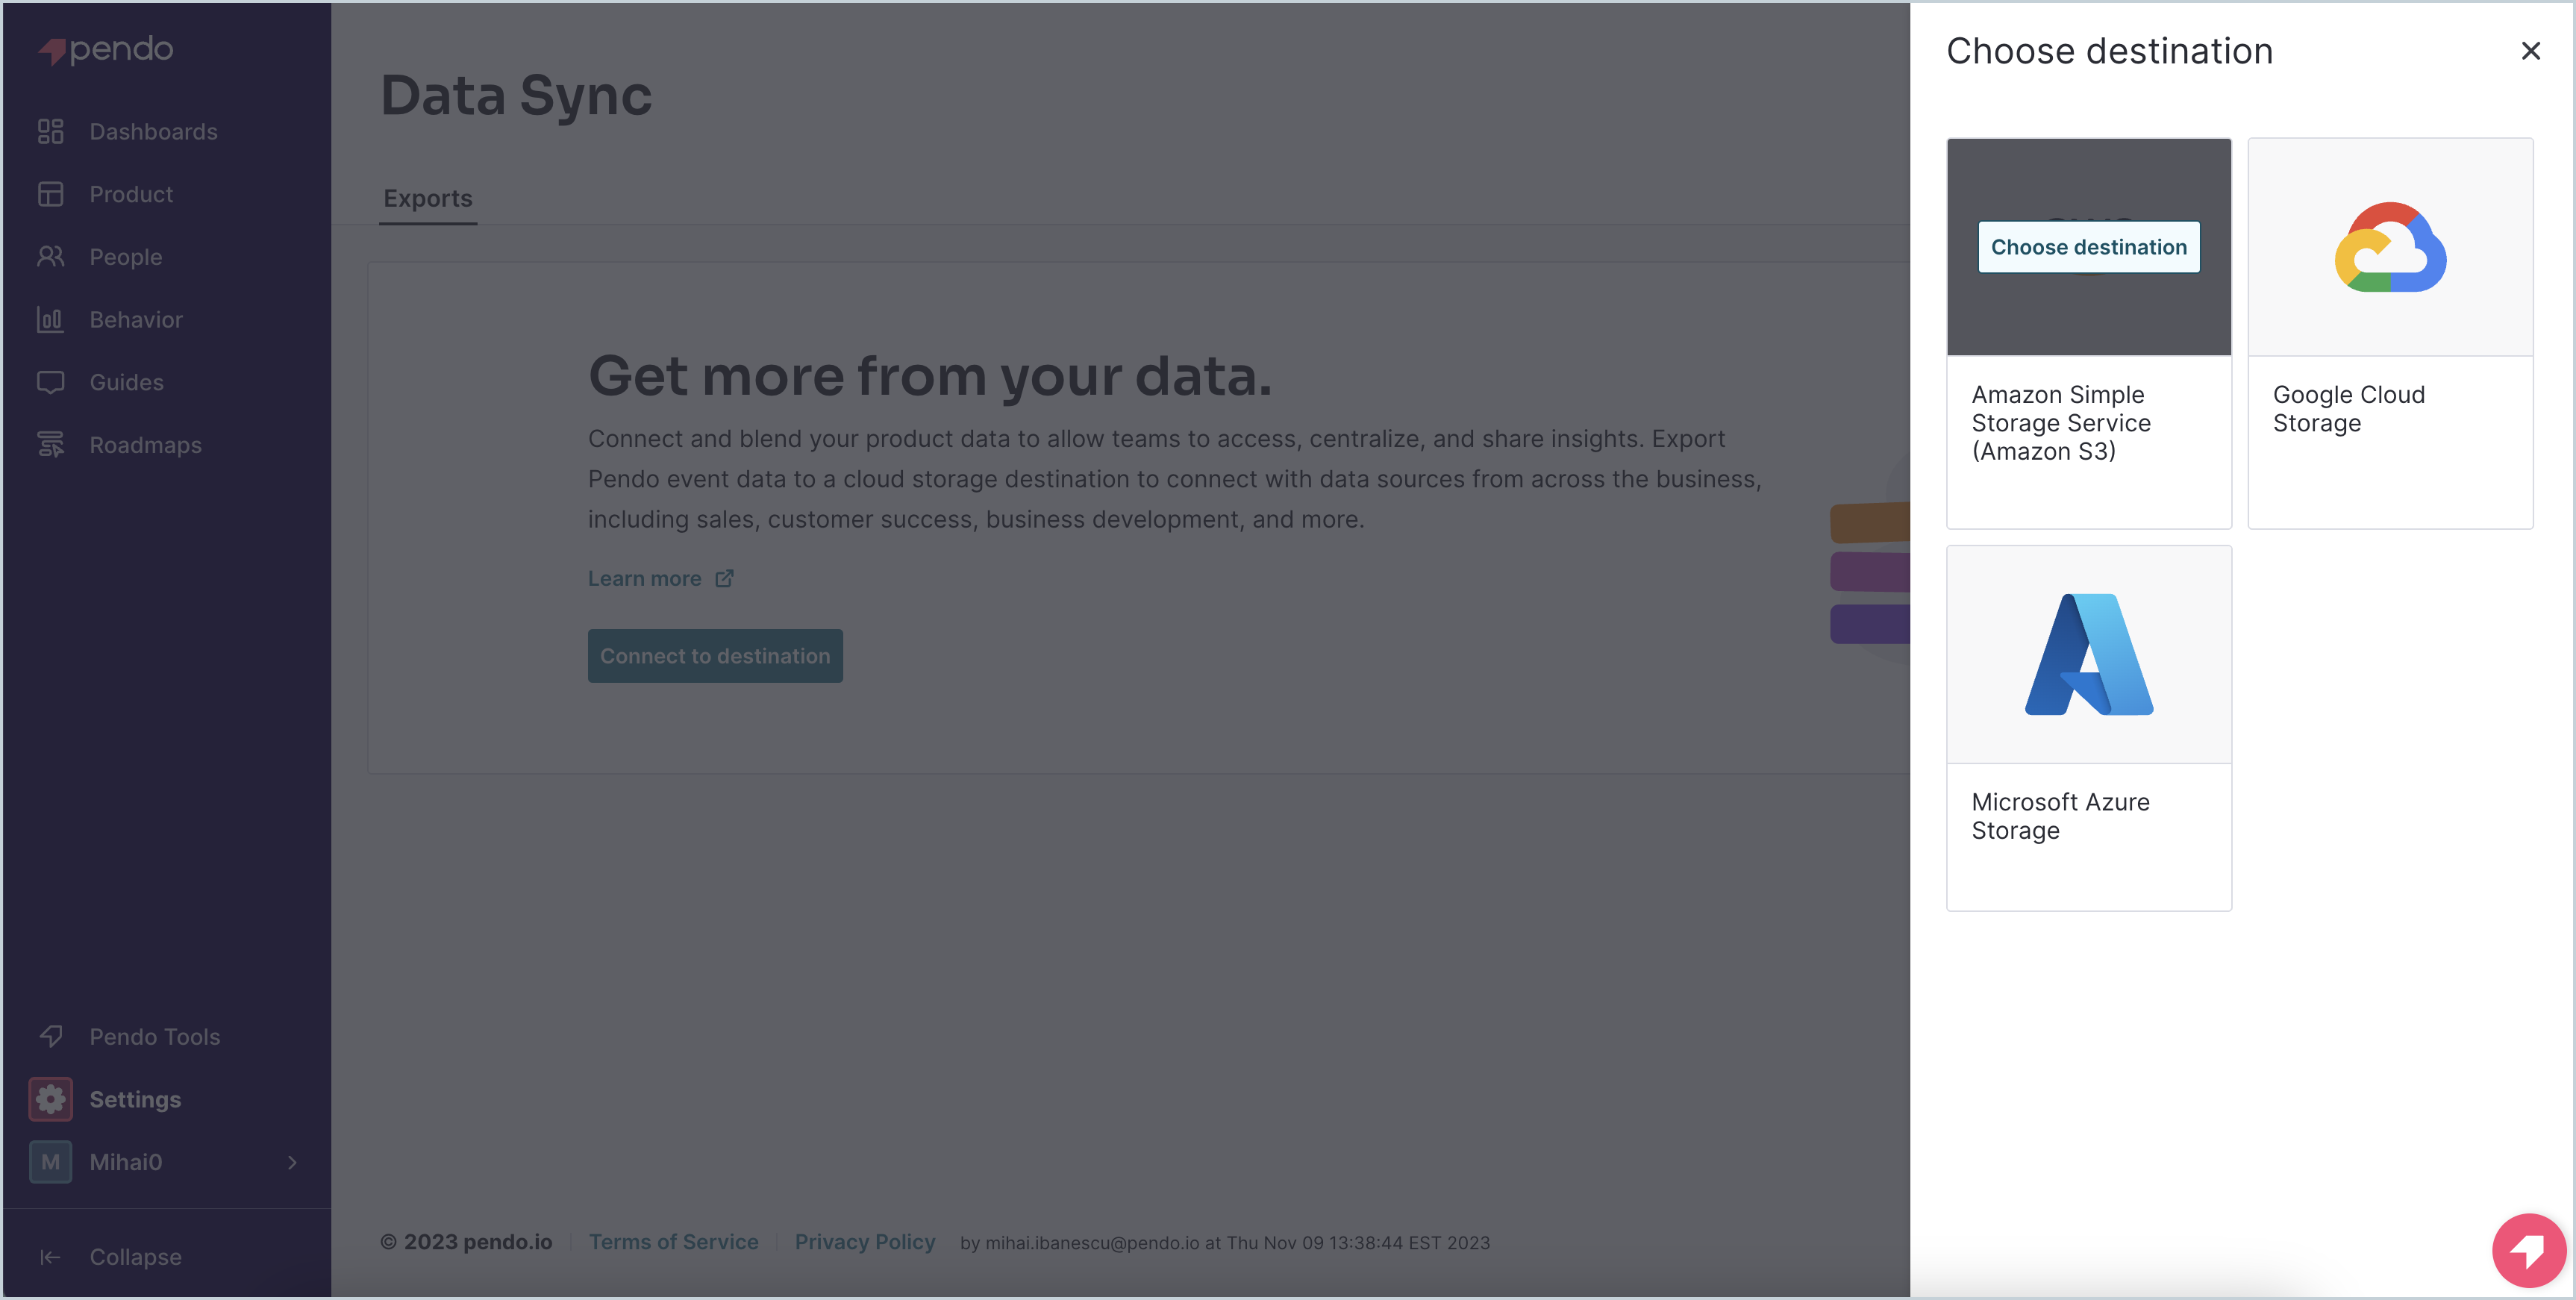Click the Choose destination button for Amazon S3
This screenshot has width=2576, height=1300.
pos(2088,247)
